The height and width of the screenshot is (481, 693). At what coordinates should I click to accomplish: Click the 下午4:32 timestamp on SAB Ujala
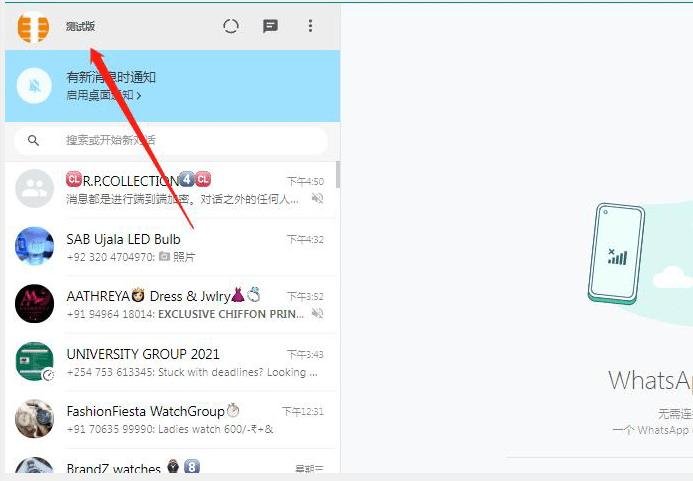pos(305,239)
